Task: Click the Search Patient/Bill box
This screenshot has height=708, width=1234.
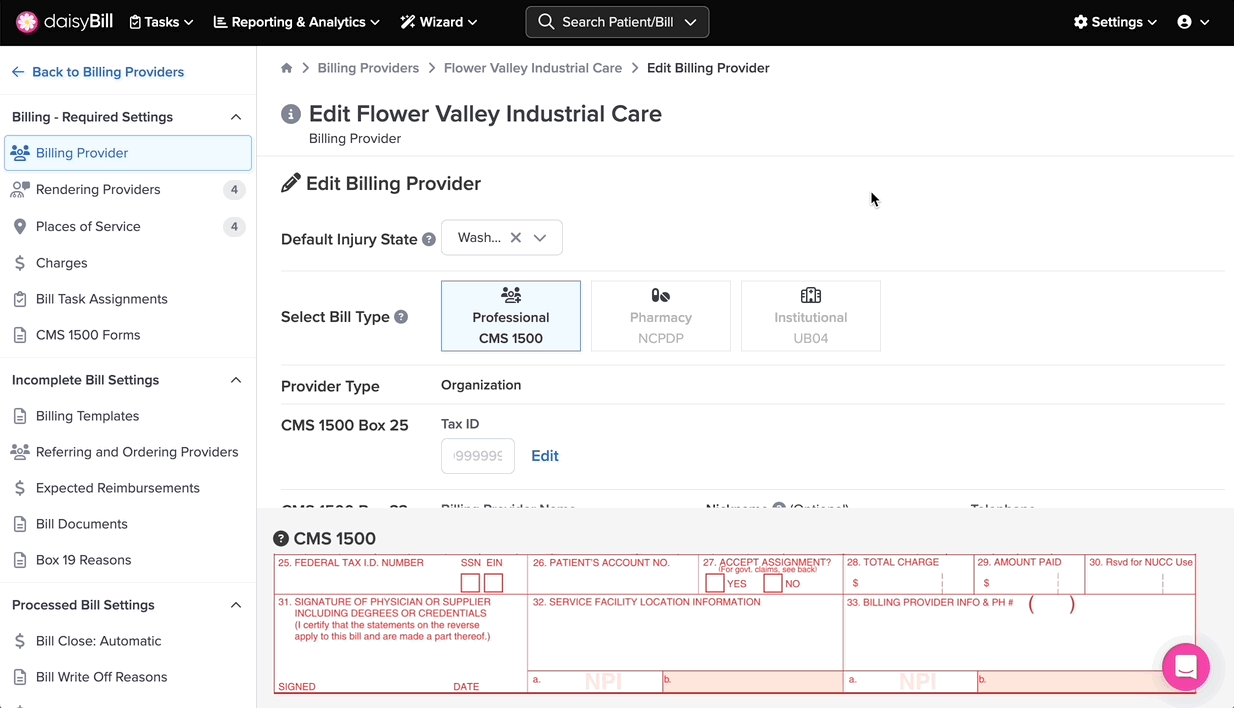Action: click(x=617, y=22)
